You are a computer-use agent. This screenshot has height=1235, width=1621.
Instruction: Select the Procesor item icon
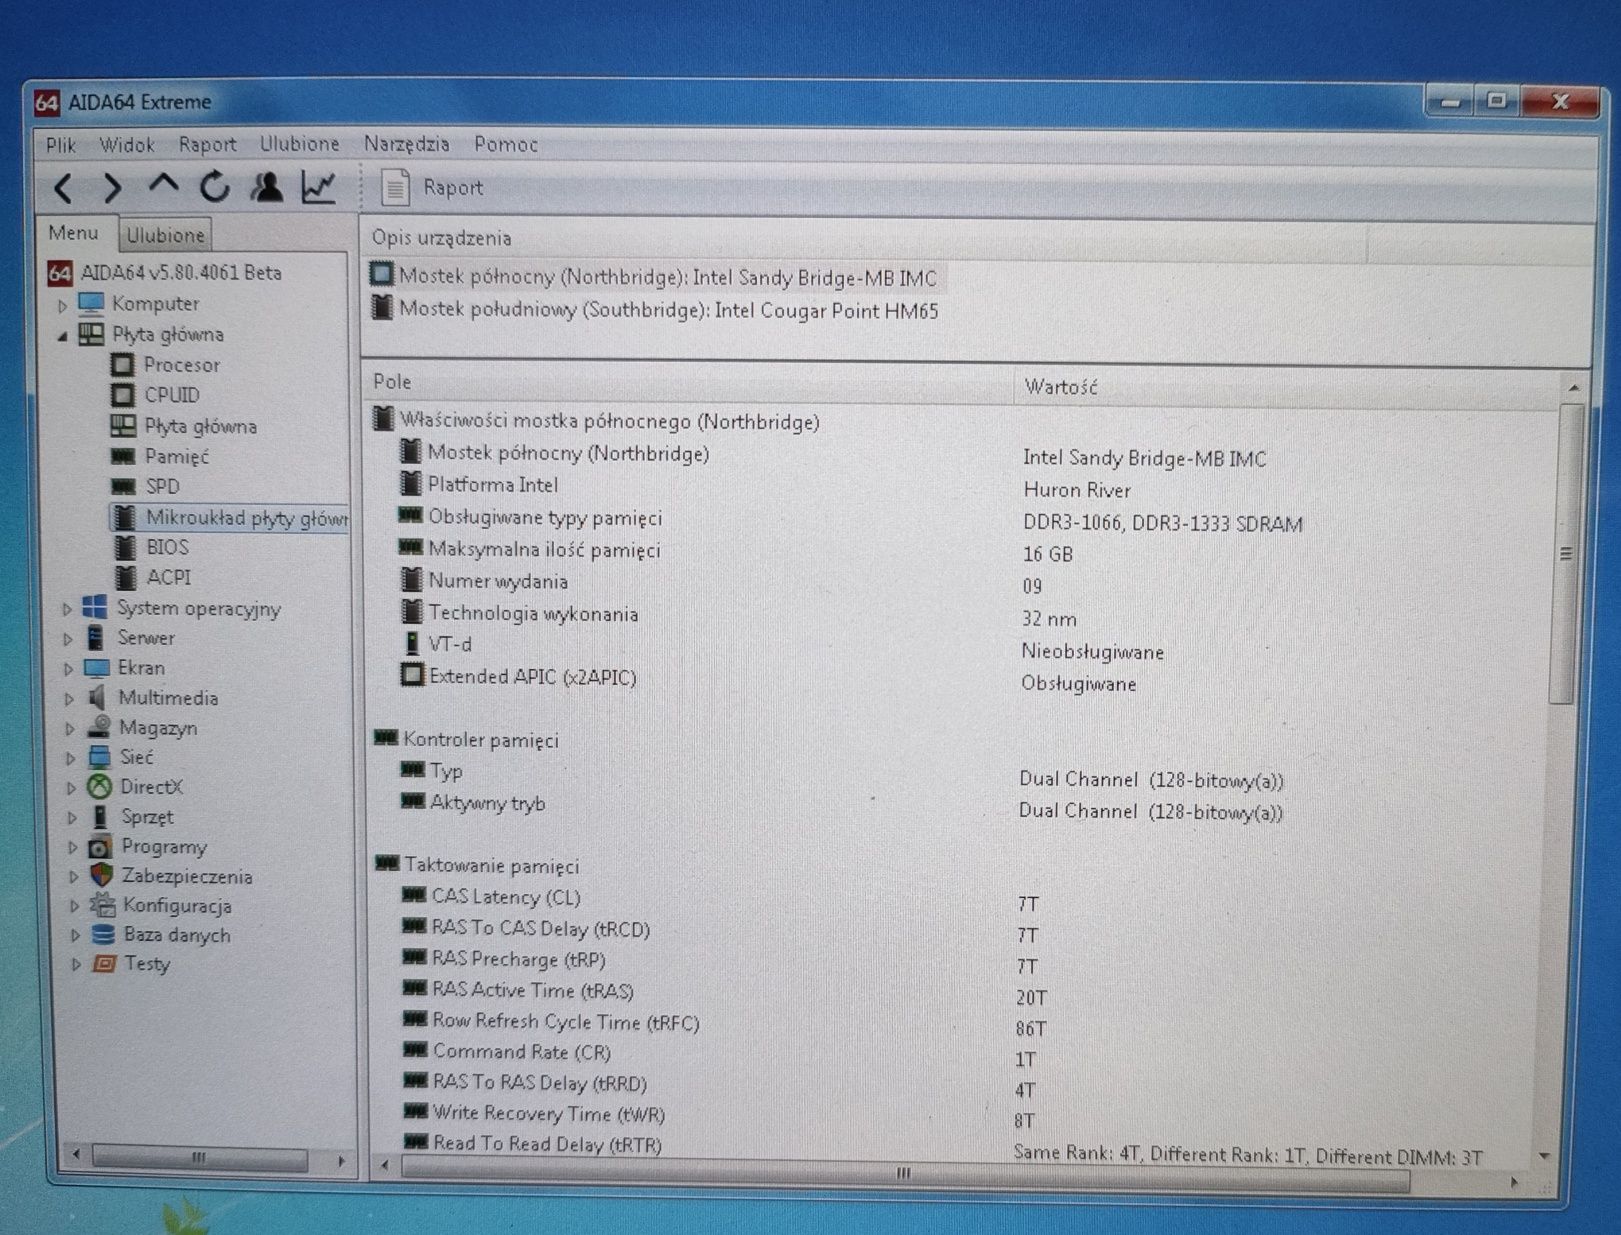click(x=122, y=365)
